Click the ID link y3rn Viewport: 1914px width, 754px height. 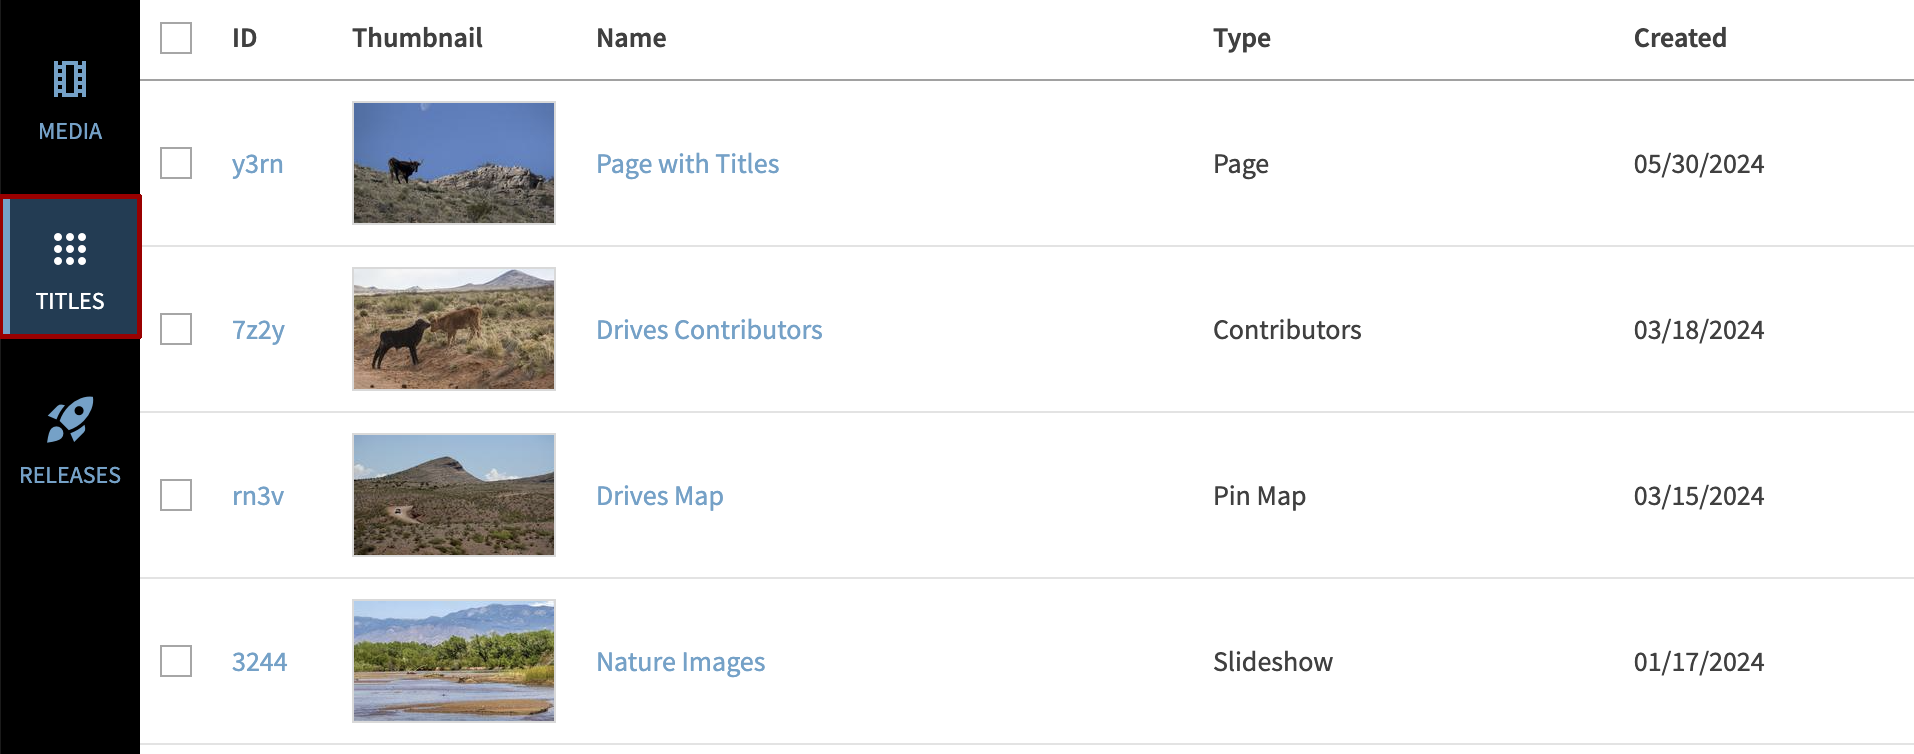pyautogui.click(x=257, y=164)
